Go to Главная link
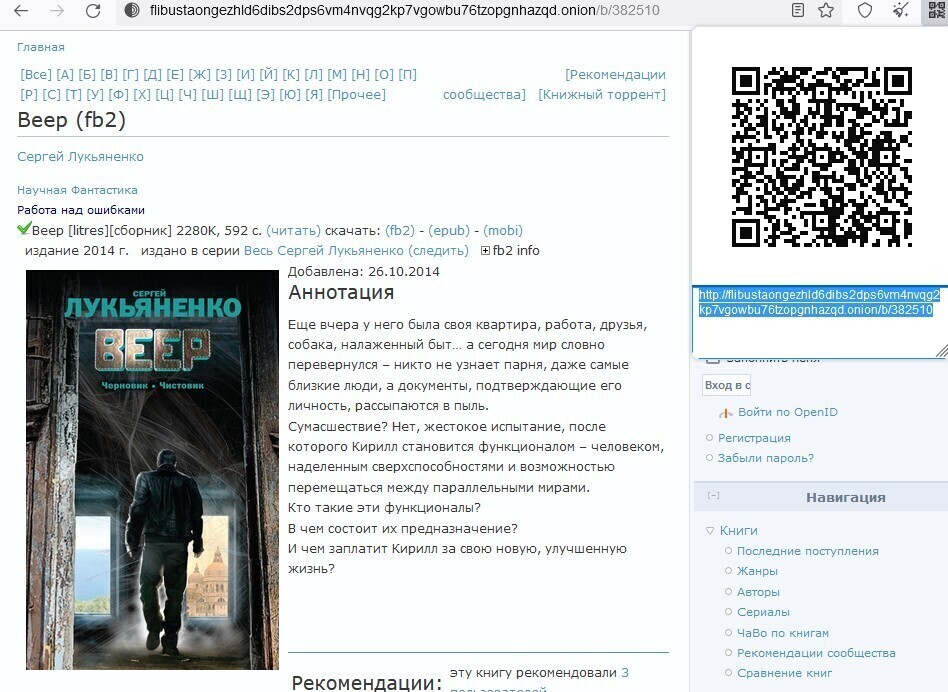Viewport: 948px width, 692px height. click(41, 47)
